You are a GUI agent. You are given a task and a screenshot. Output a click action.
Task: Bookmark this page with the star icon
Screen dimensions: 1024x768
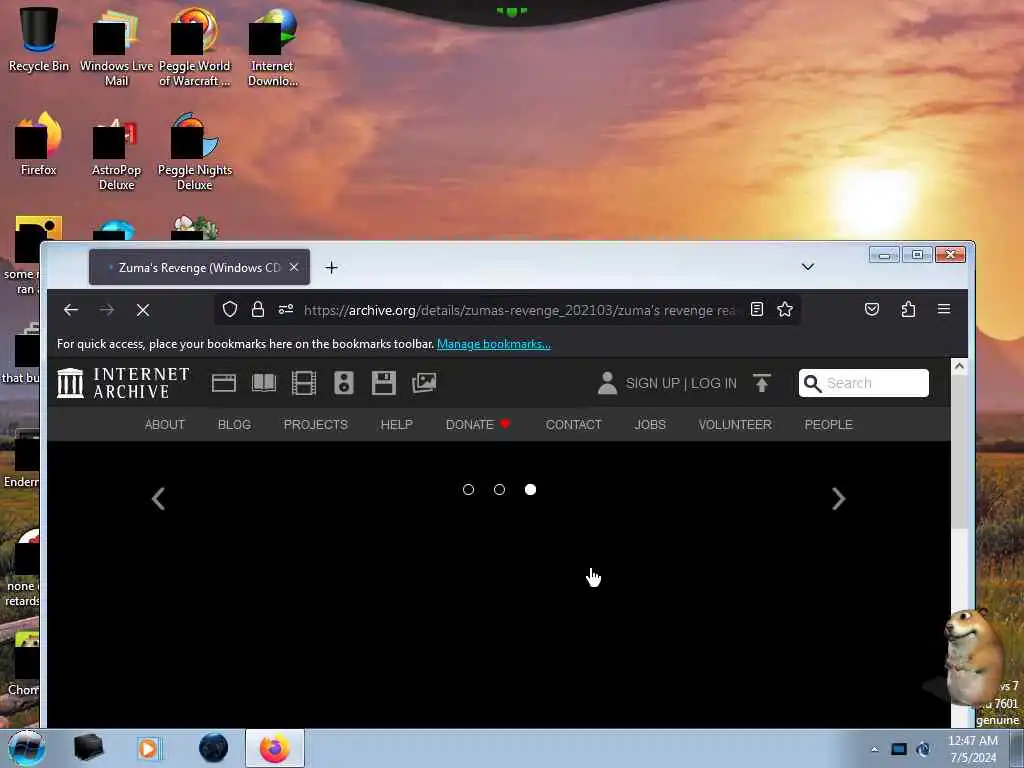[785, 310]
